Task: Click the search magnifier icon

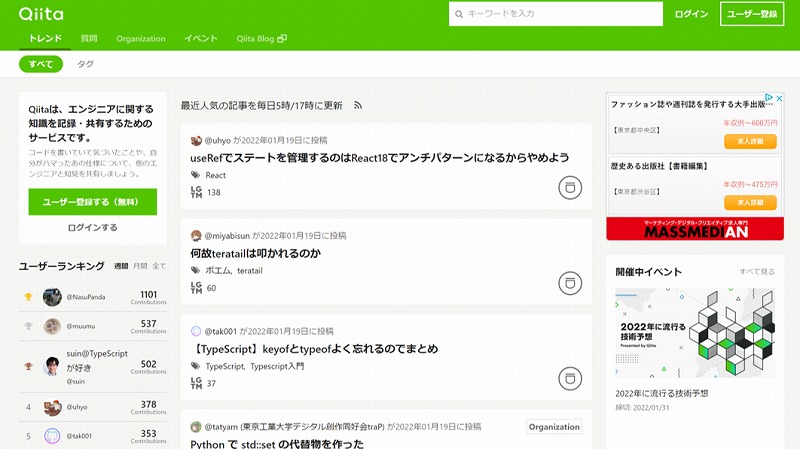Action: 459,14
